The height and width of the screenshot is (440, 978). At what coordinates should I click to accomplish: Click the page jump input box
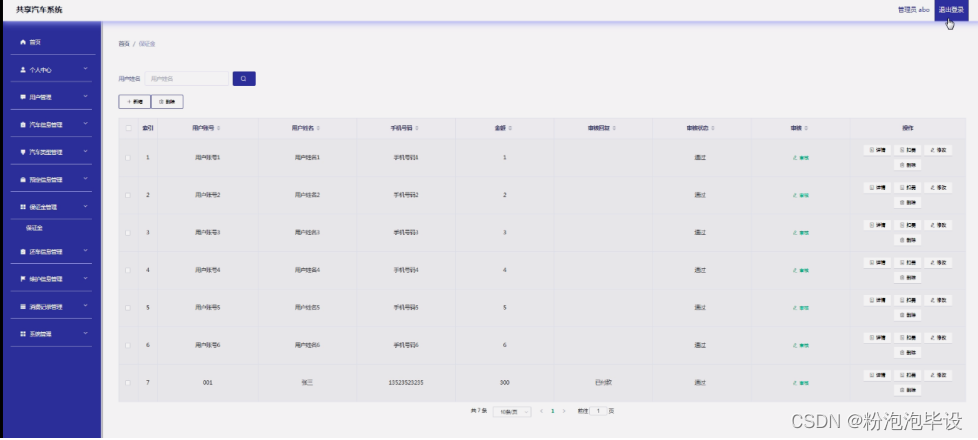[598, 411]
